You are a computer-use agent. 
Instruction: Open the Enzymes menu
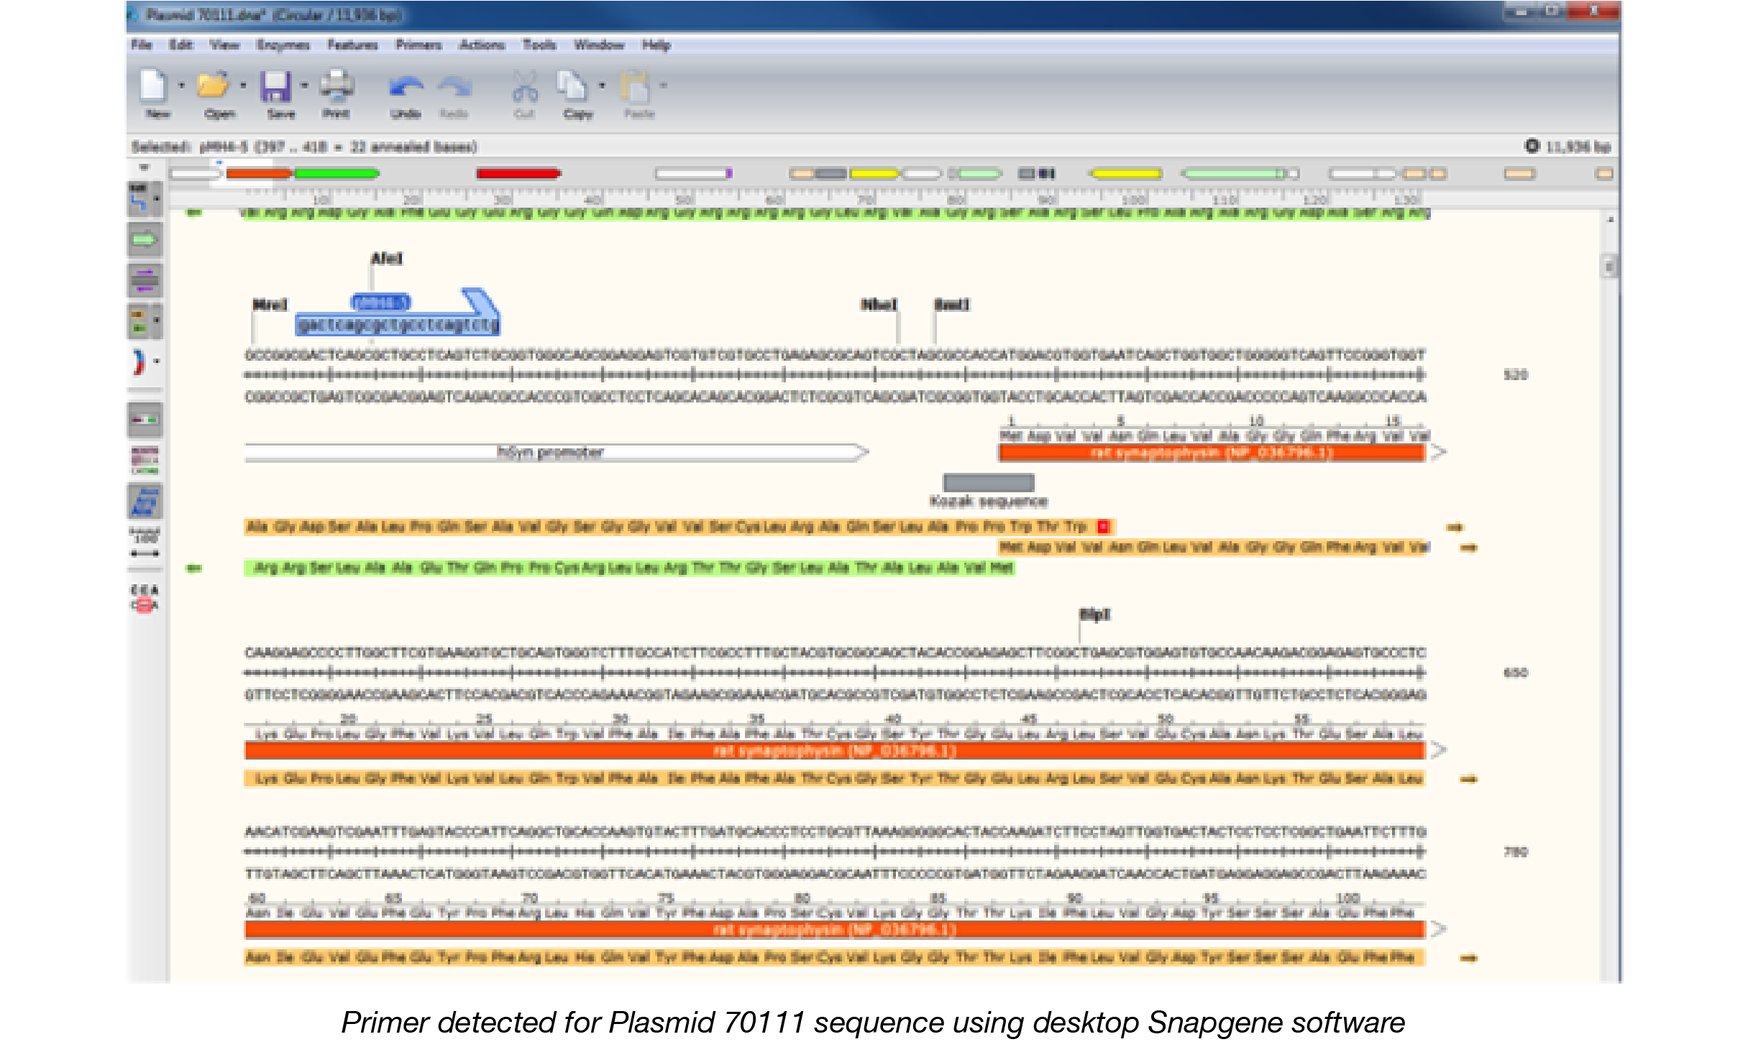click(x=283, y=45)
